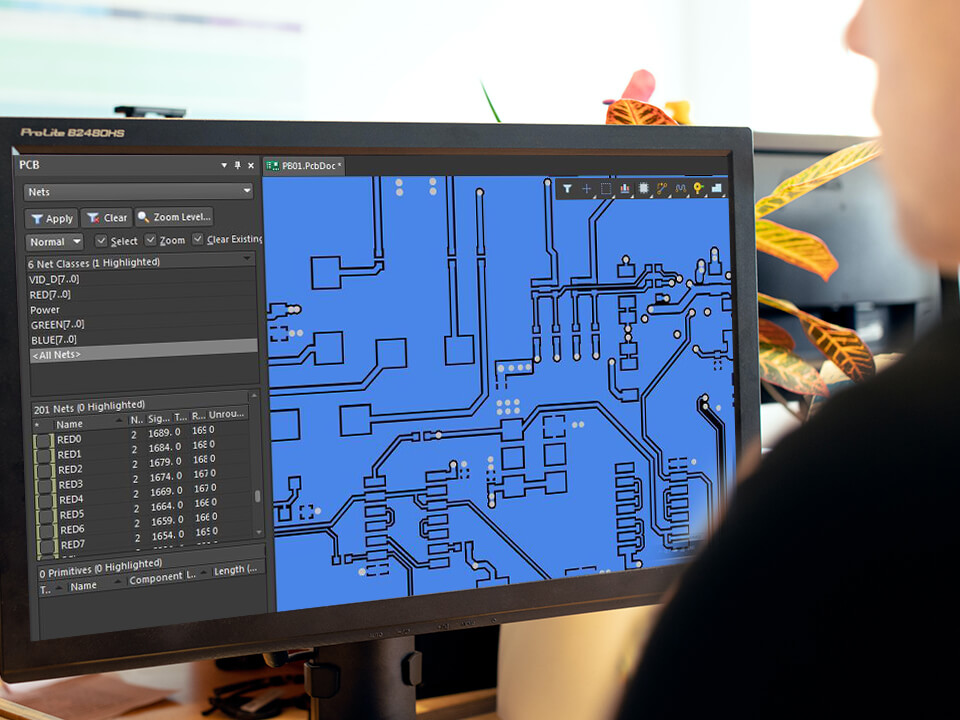Toggle the Clear Existing checkbox

coord(198,240)
